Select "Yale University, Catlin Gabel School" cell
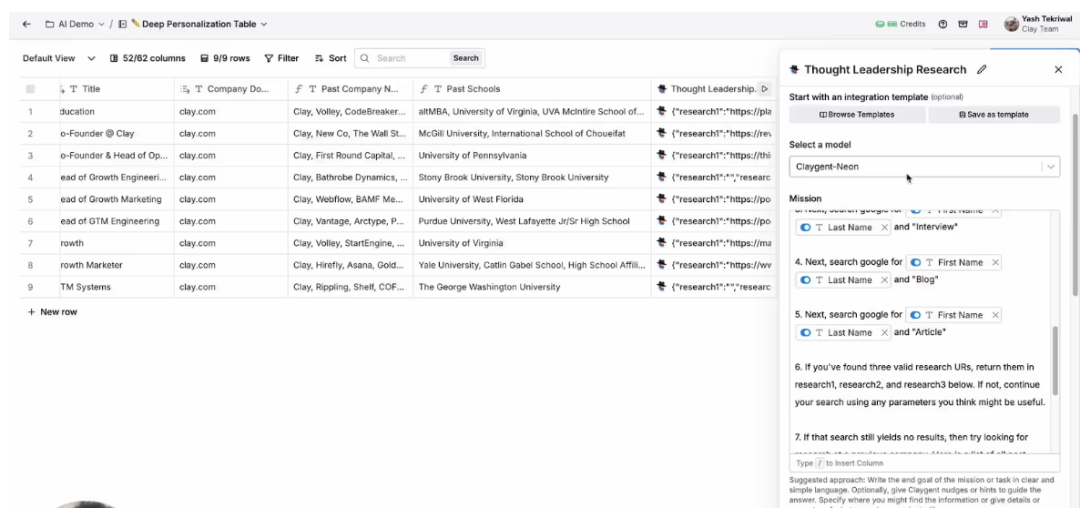1080x508 pixels. (x=532, y=265)
